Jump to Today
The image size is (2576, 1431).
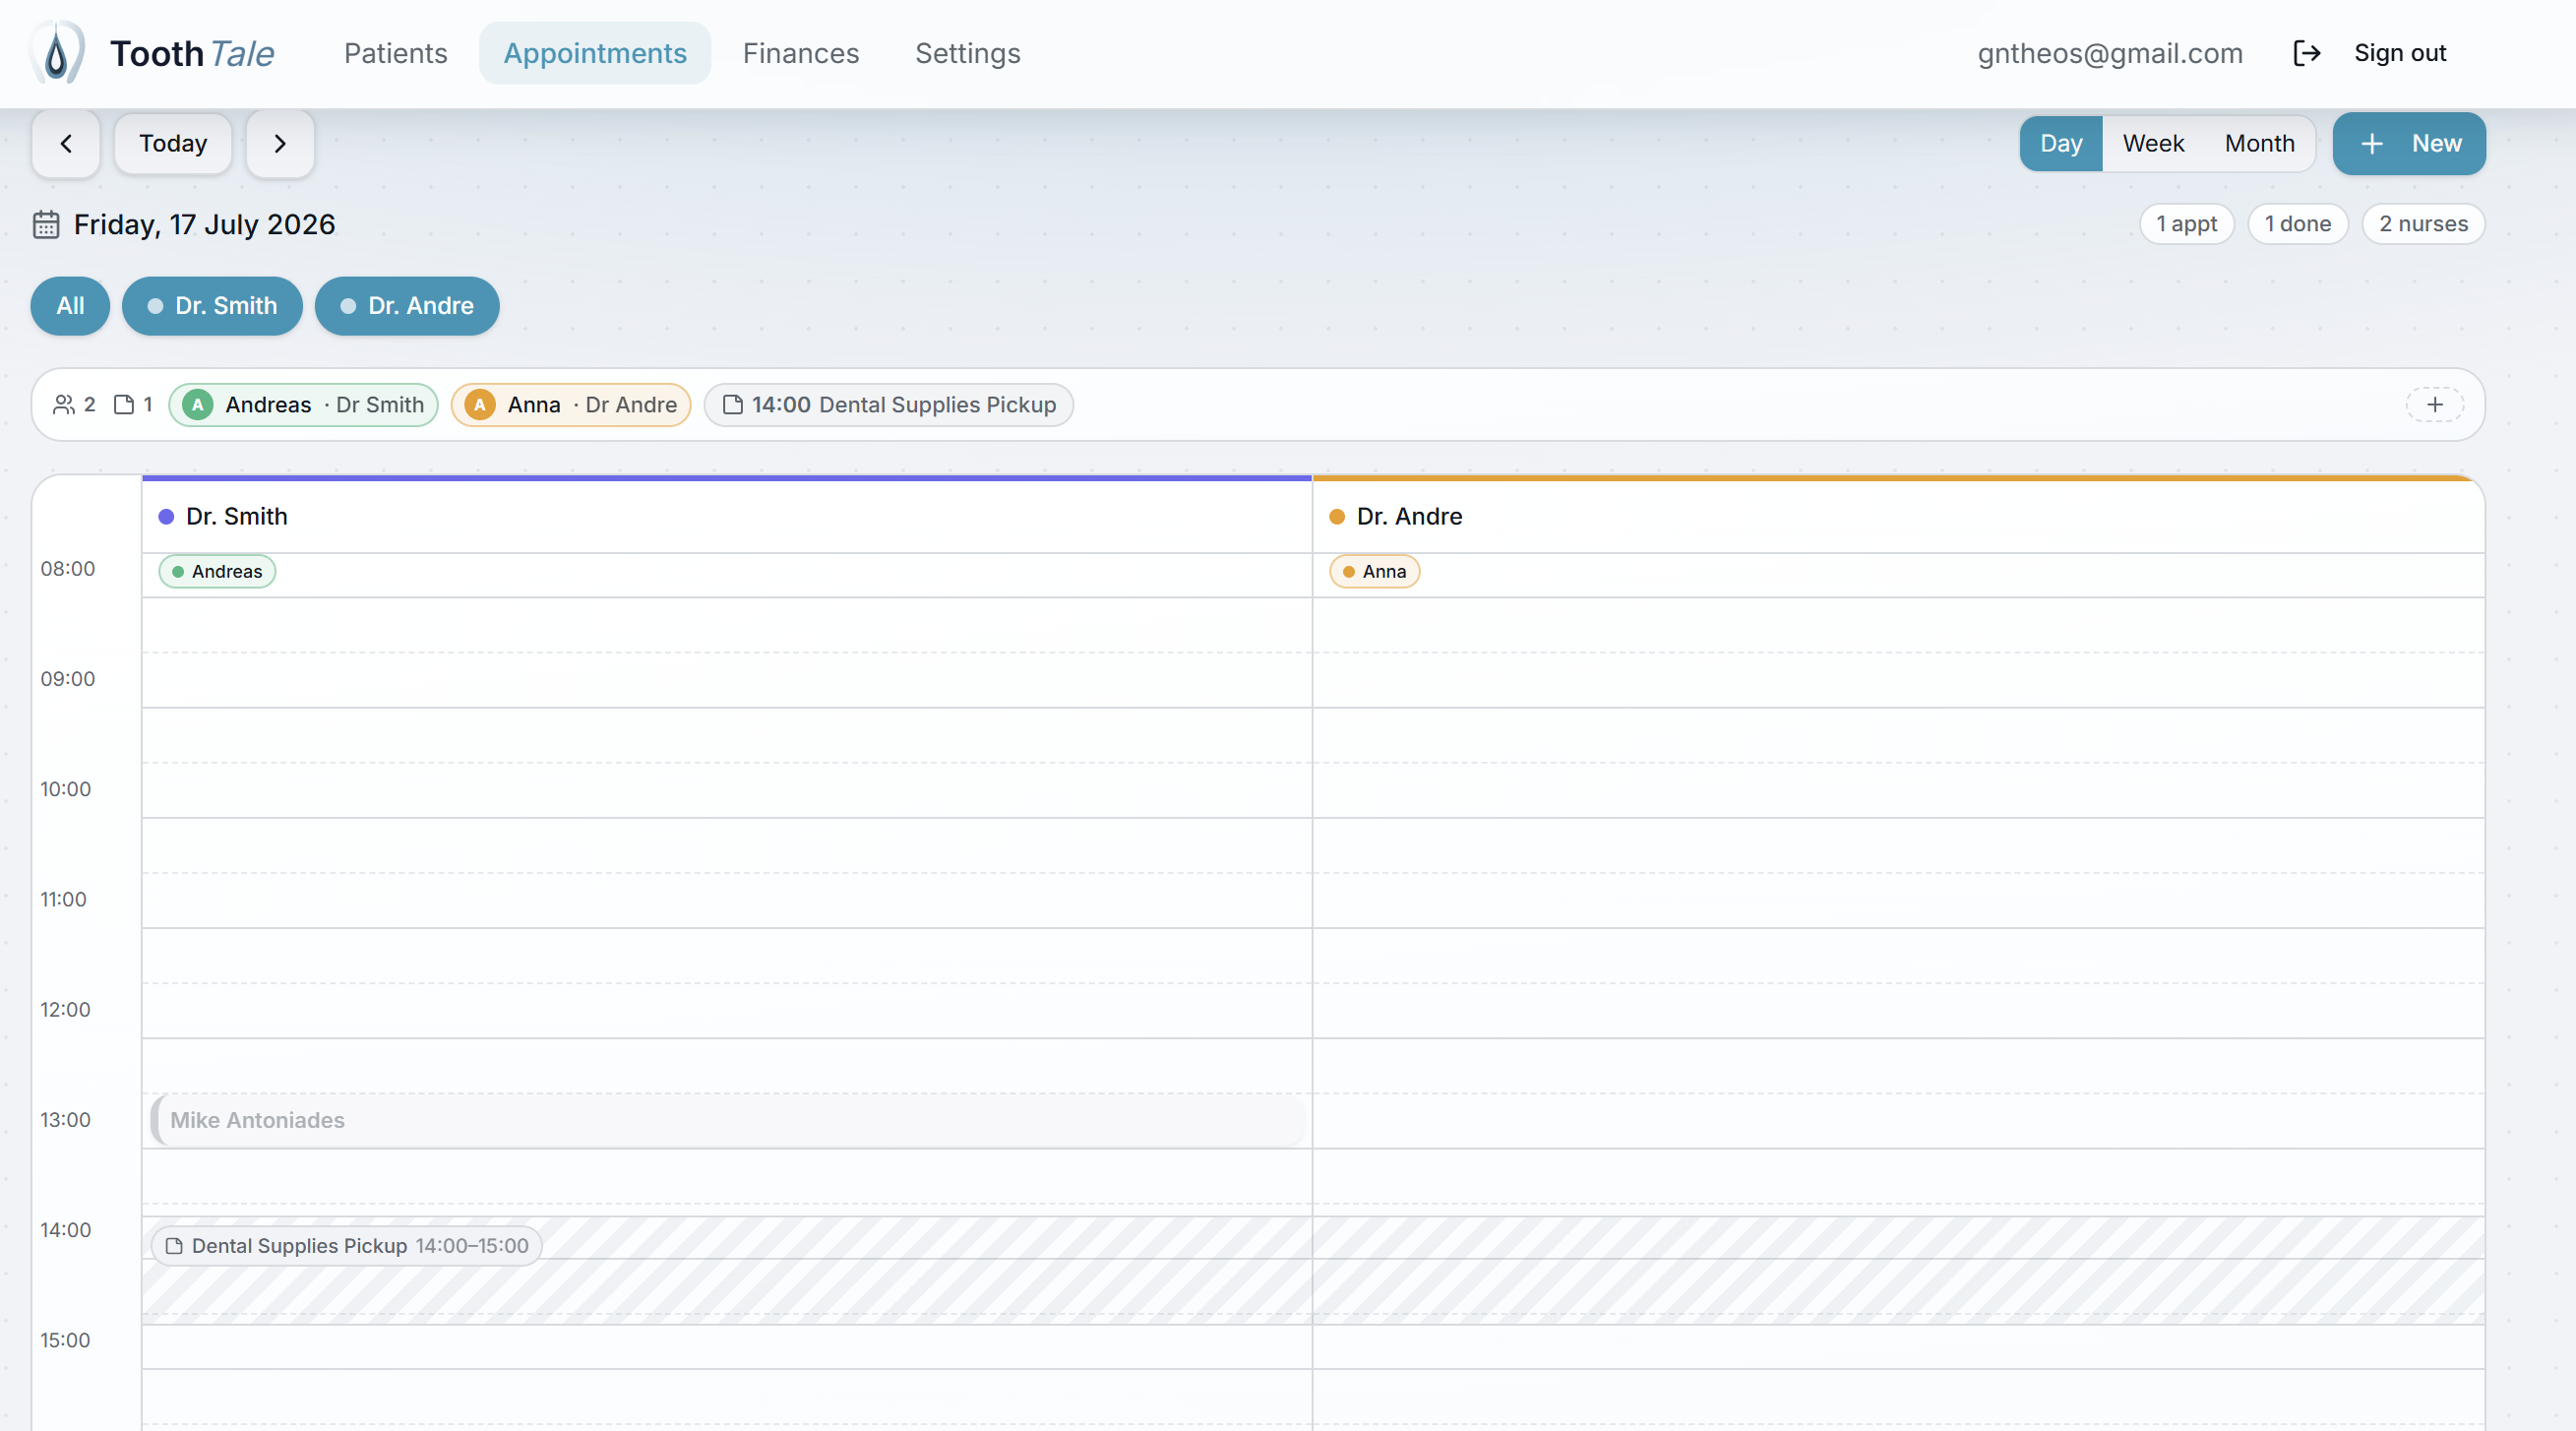[173, 144]
